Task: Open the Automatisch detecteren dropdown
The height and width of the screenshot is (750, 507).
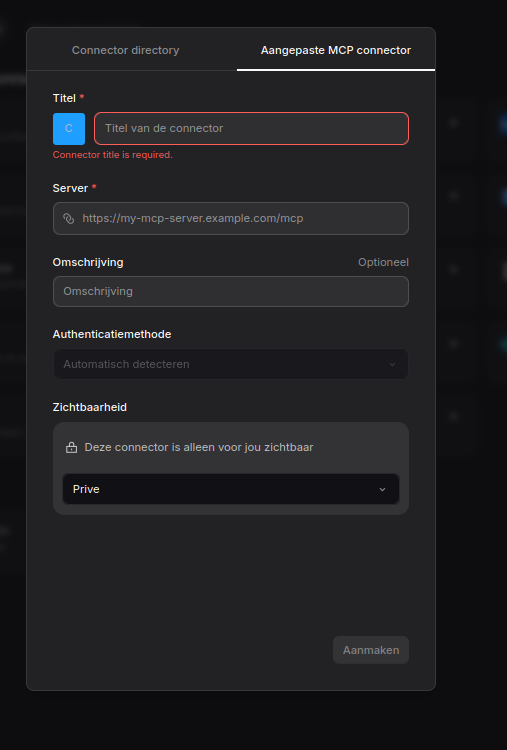Action: click(x=231, y=364)
